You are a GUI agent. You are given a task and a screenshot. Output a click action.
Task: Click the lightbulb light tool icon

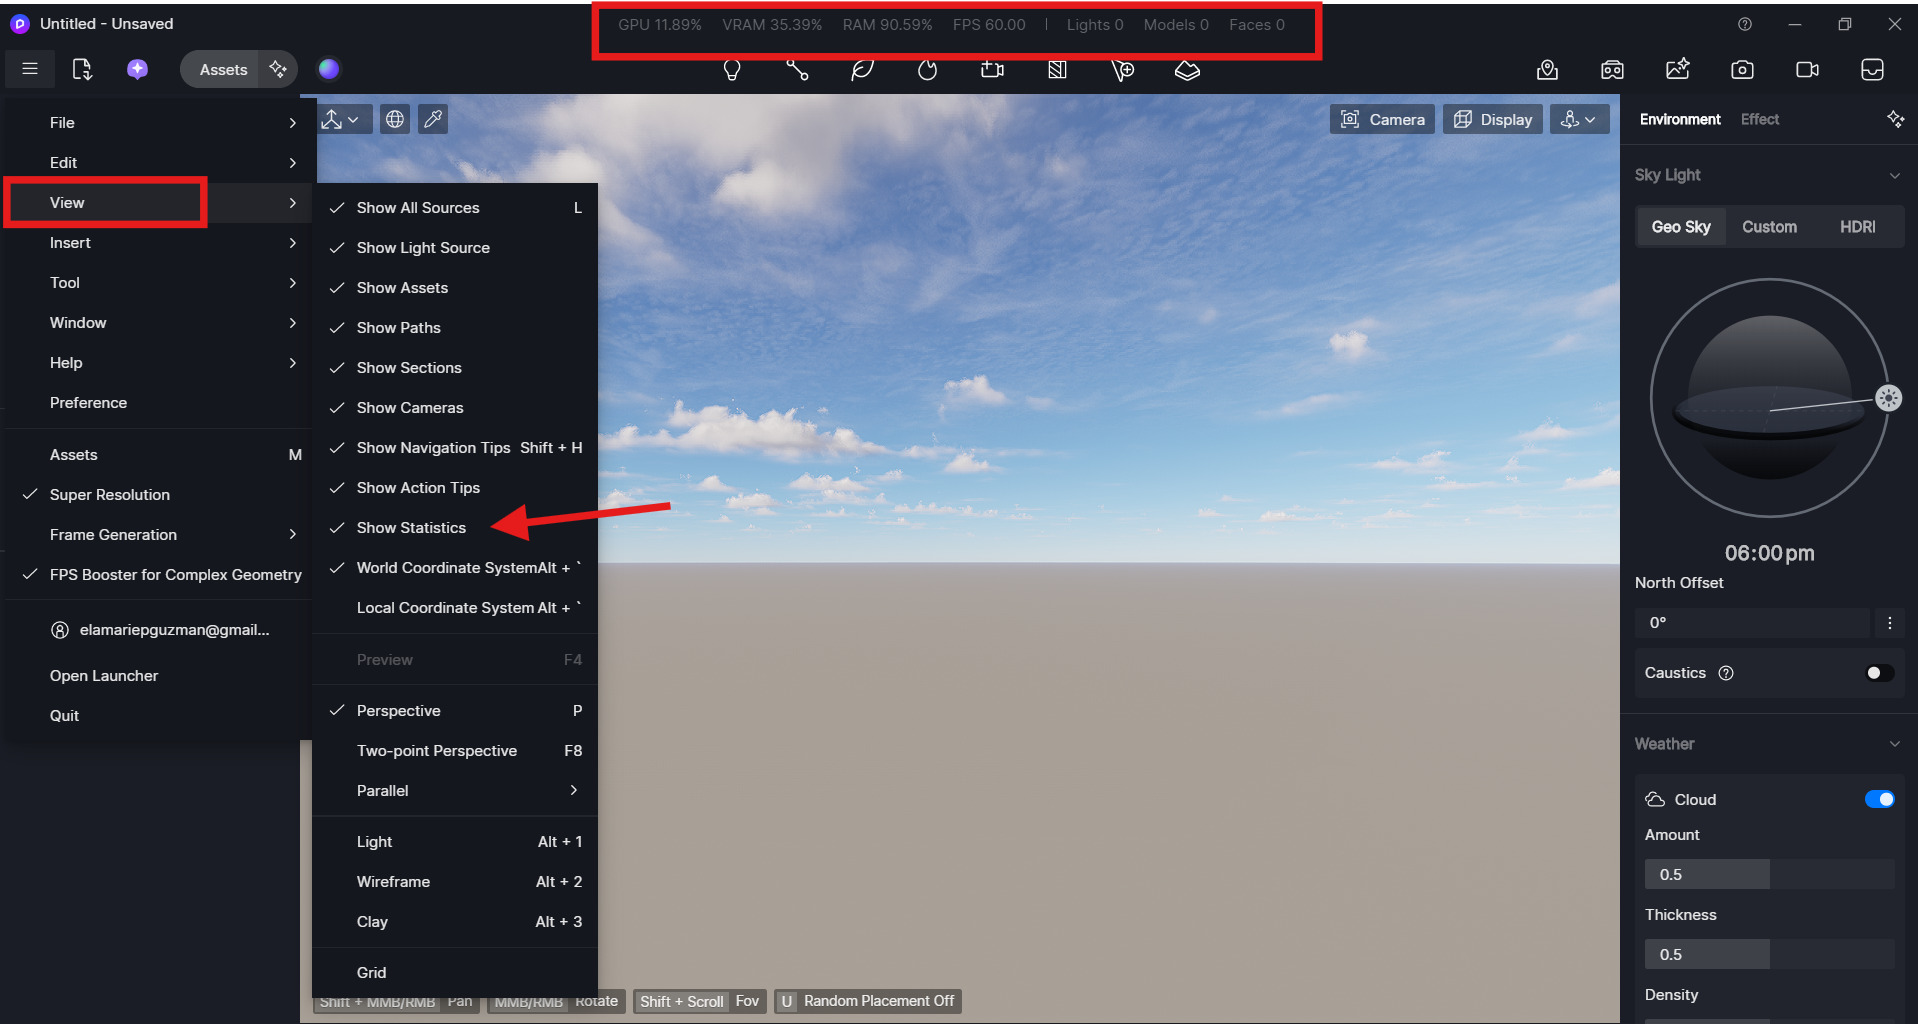[x=732, y=70]
